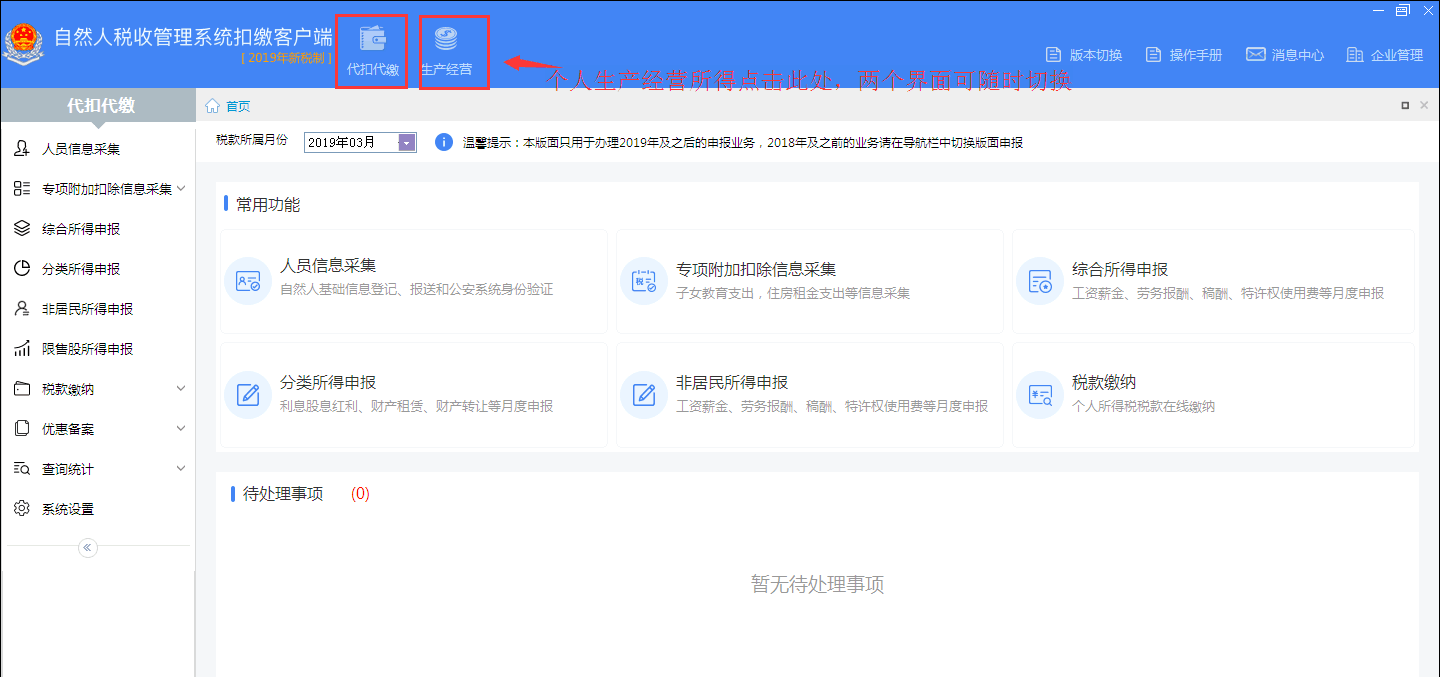Click the ID card icon on 人员信息采集 card
1440x677 pixels.
(248, 281)
